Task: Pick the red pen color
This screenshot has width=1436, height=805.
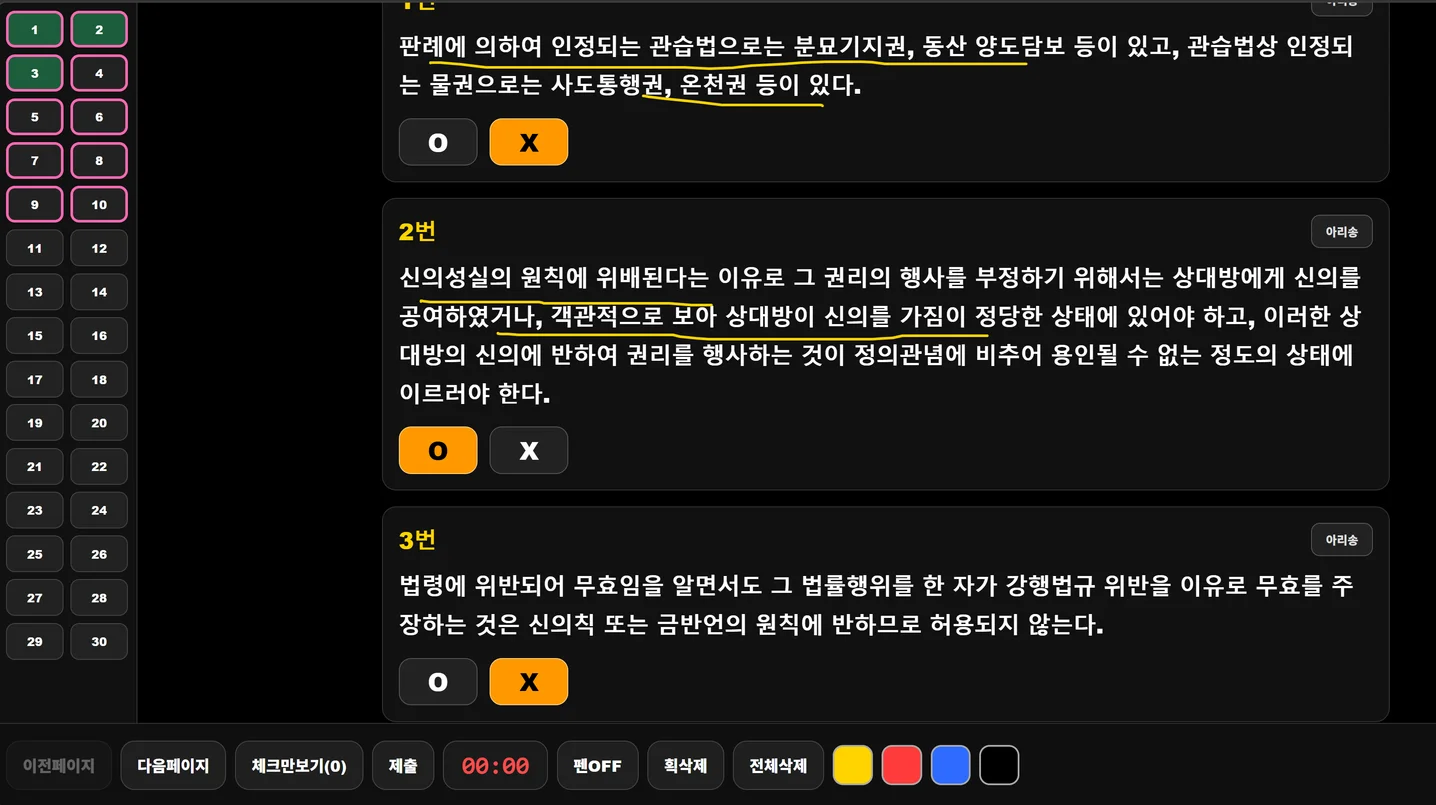Action: (902, 766)
